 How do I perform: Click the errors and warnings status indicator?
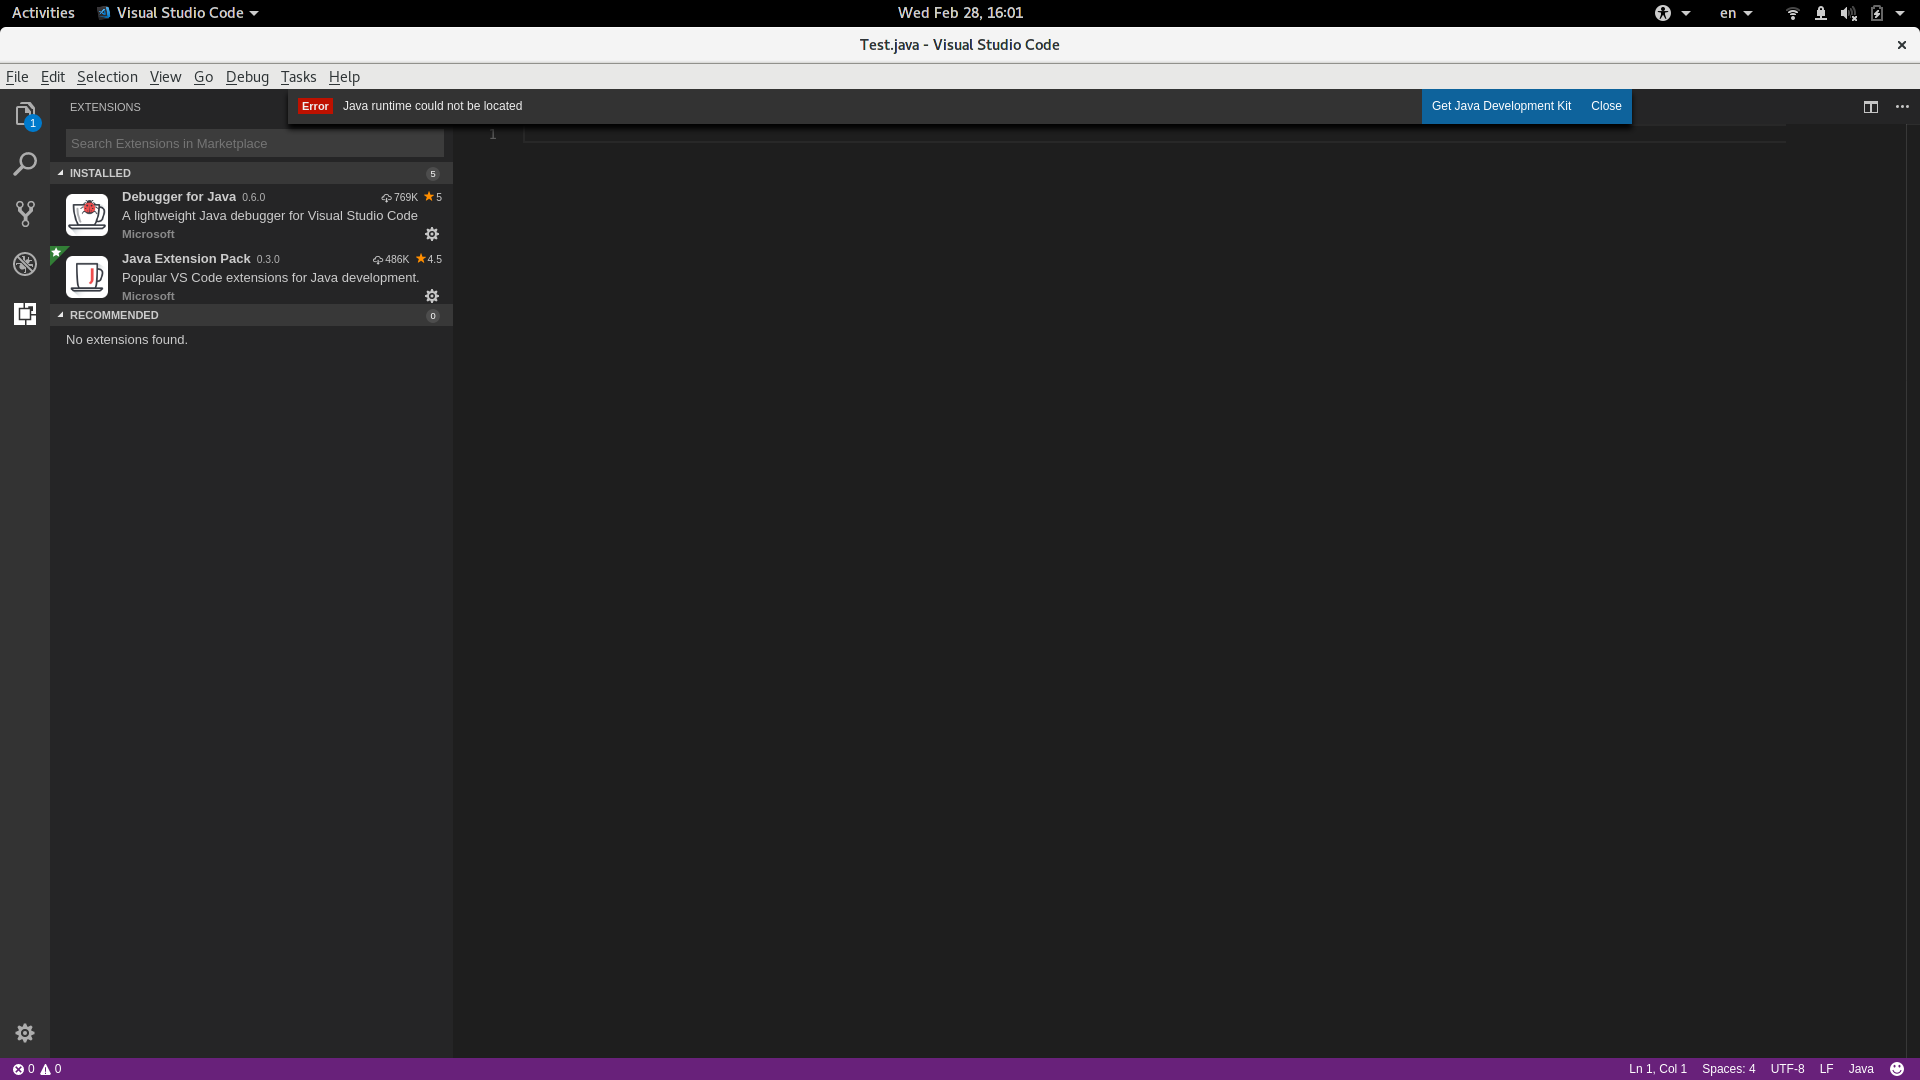point(37,1069)
